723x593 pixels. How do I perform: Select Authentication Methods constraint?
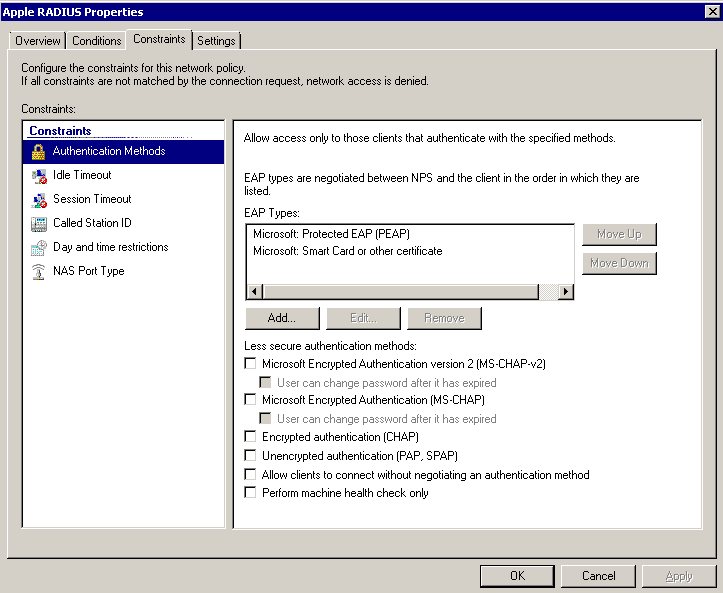(123, 152)
